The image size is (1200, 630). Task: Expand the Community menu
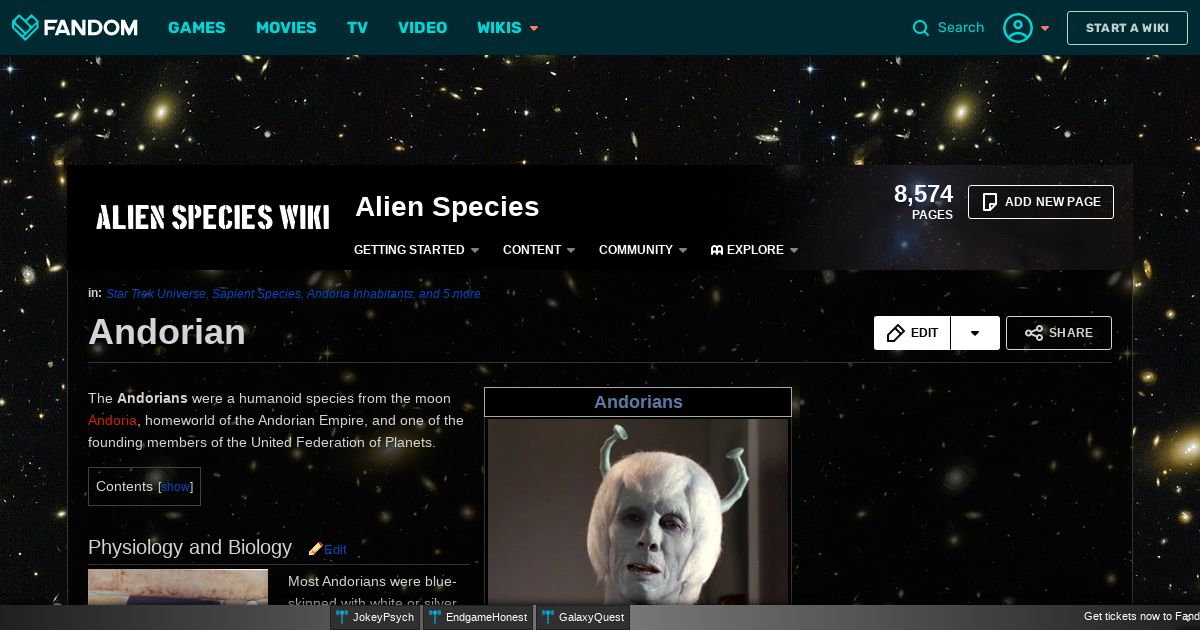click(x=643, y=250)
